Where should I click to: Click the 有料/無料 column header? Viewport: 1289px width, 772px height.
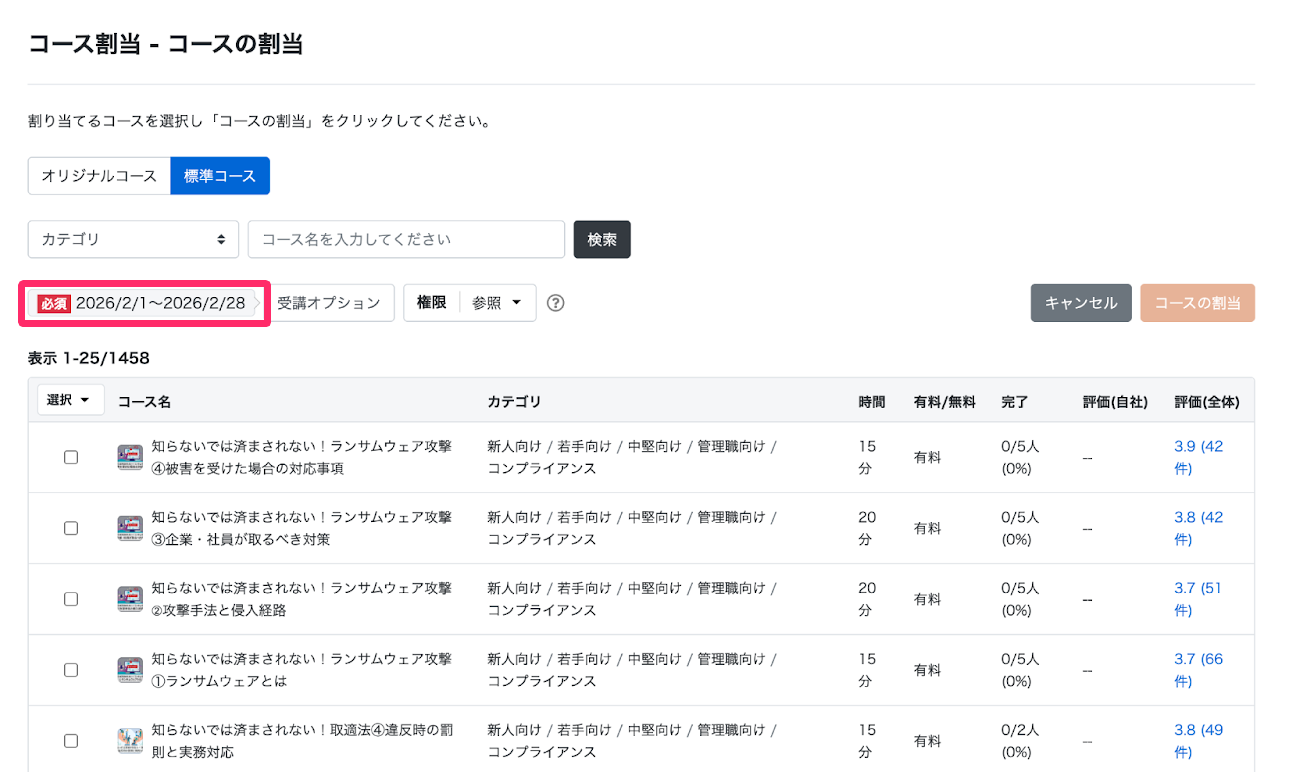coord(945,402)
